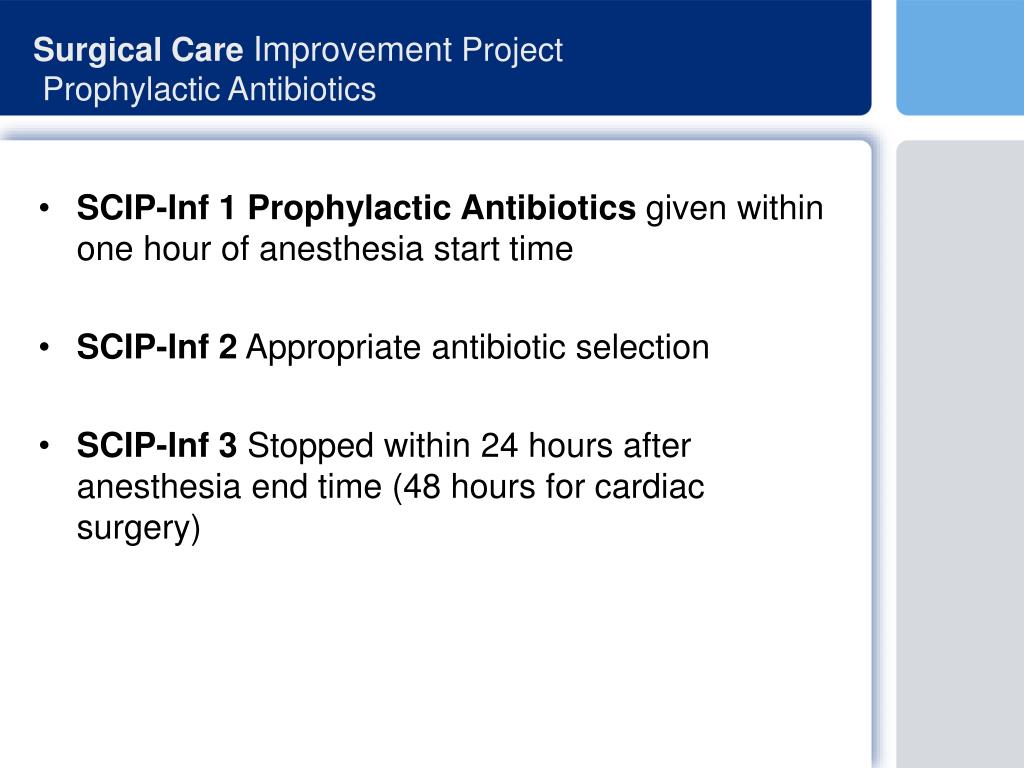This screenshot has width=1024, height=768.
Task: Select the bold 'Prophylactic Antibiotics' bullet text
Action: [441, 208]
